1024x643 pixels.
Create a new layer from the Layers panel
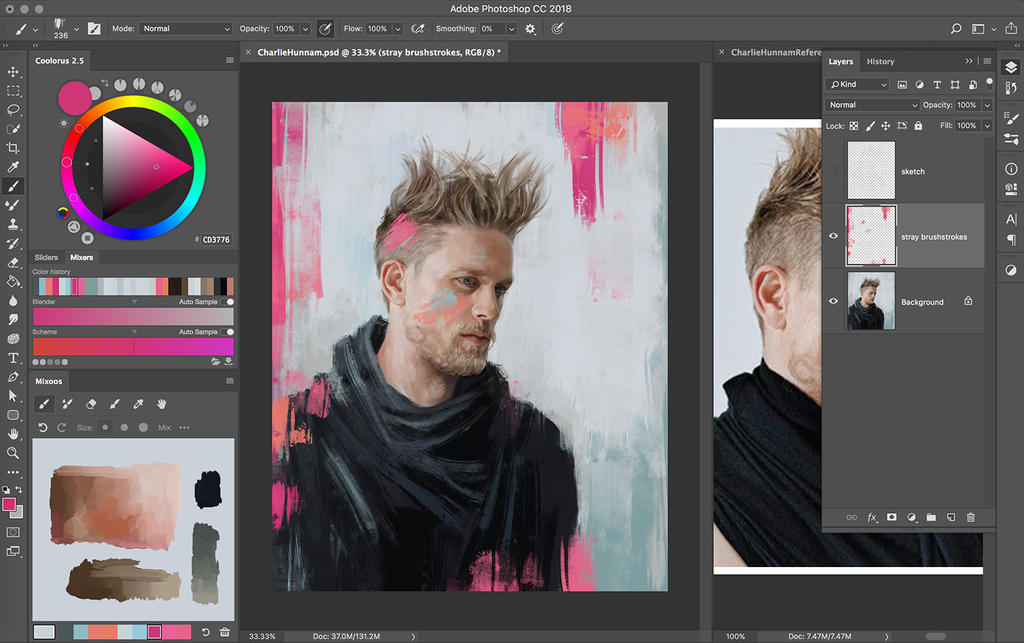tap(951, 517)
